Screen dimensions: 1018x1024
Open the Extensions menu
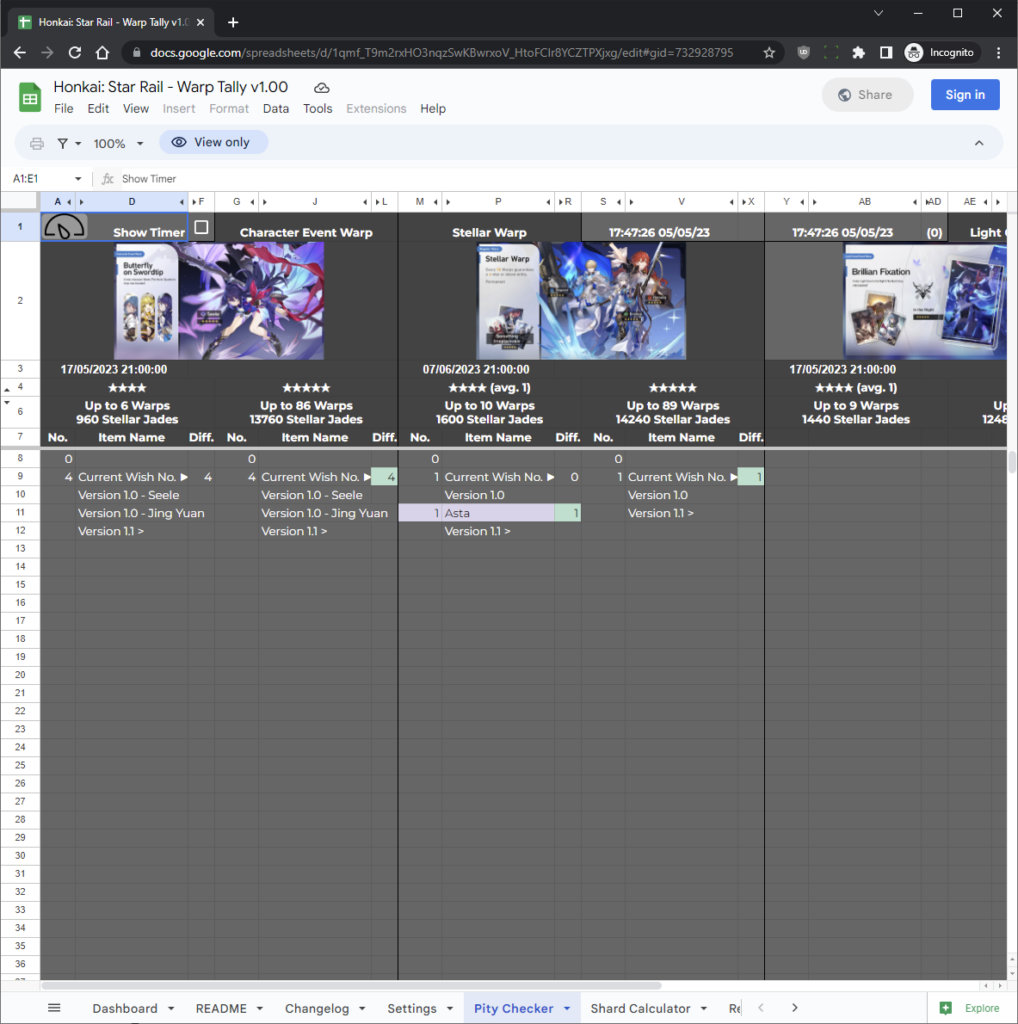pos(376,108)
